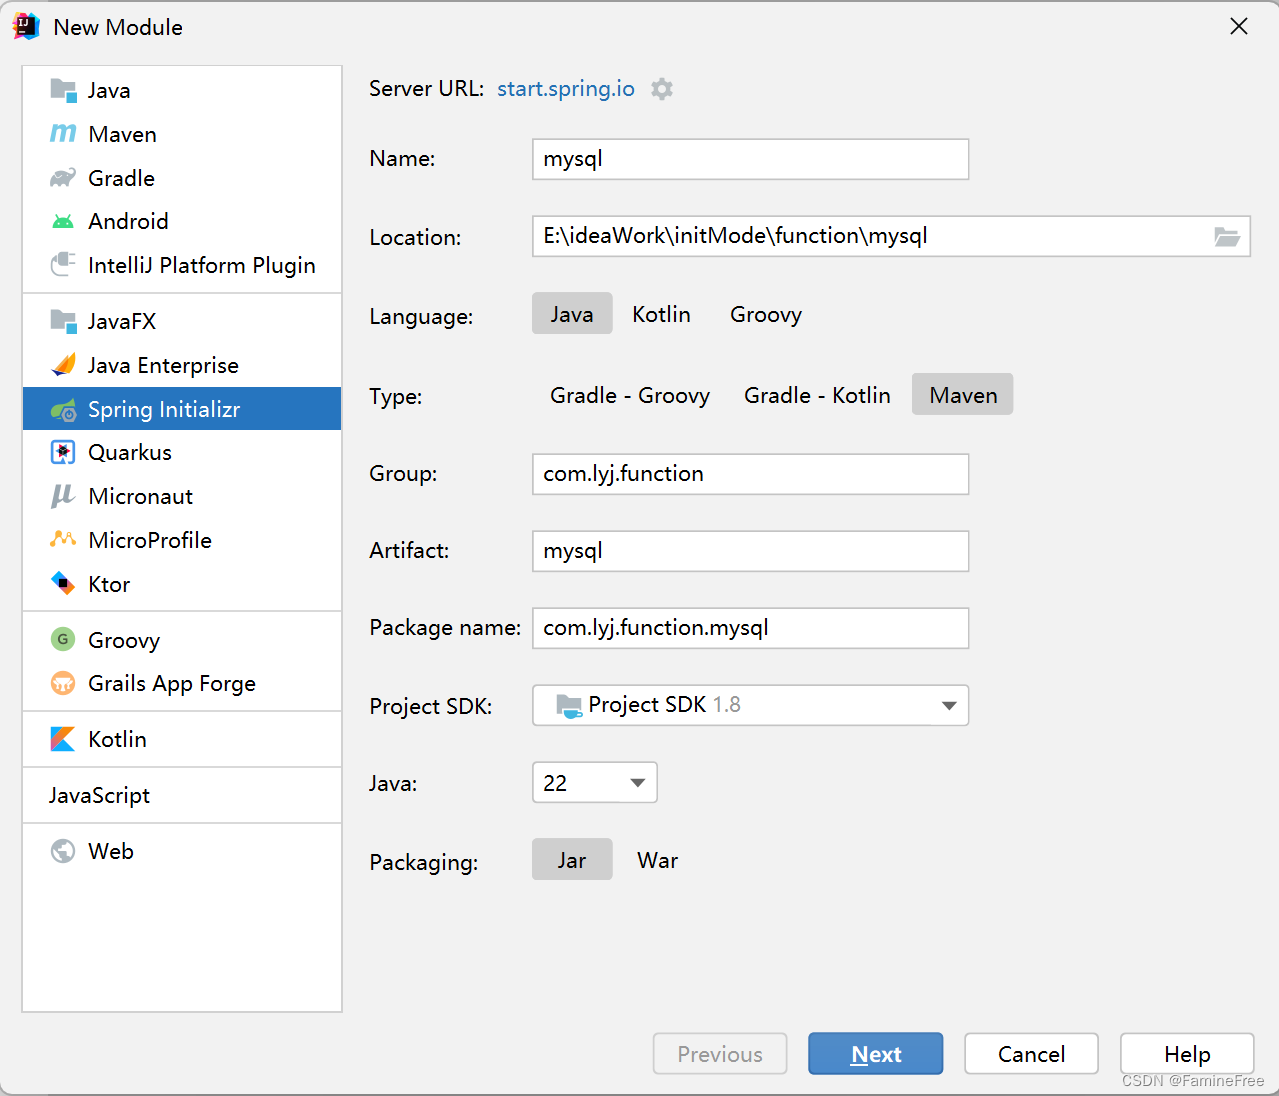Select the Maven generator icon
1279x1096 pixels.
pyautogui.click(x=62, y=133)
